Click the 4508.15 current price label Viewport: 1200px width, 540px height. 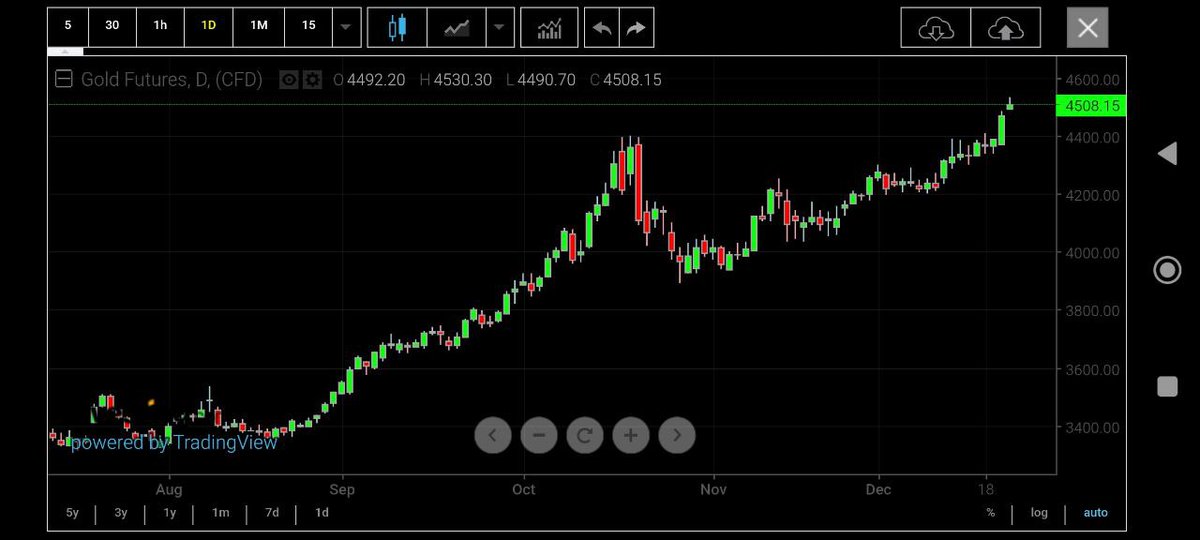(x=1091, y=105)
